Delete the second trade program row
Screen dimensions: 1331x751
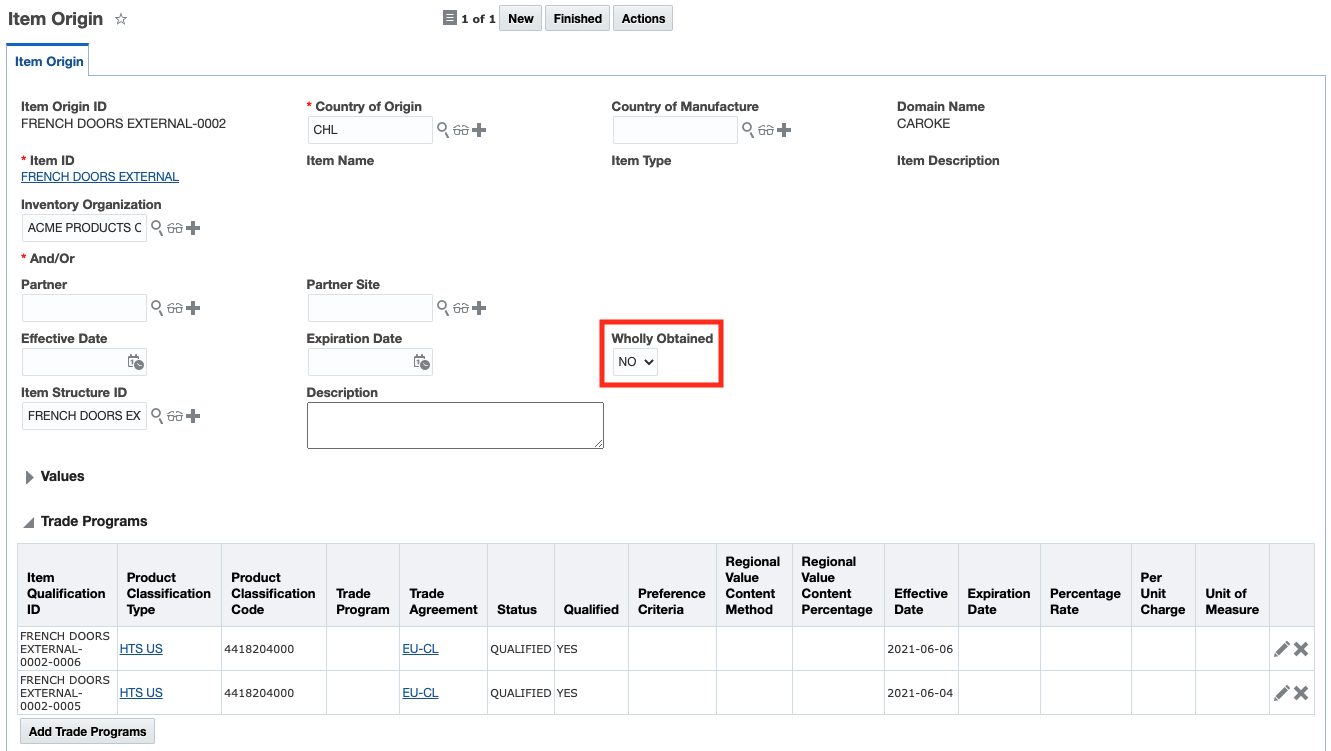point(1301,693)
